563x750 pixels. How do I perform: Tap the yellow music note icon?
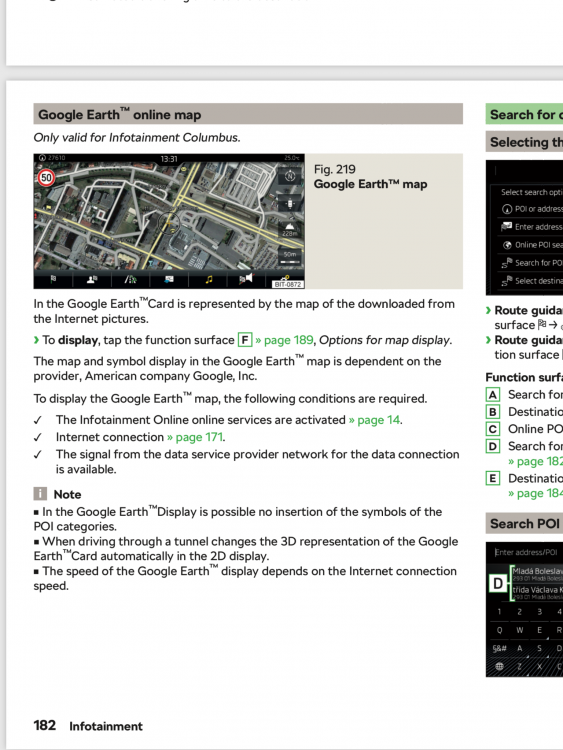(209, 279)
